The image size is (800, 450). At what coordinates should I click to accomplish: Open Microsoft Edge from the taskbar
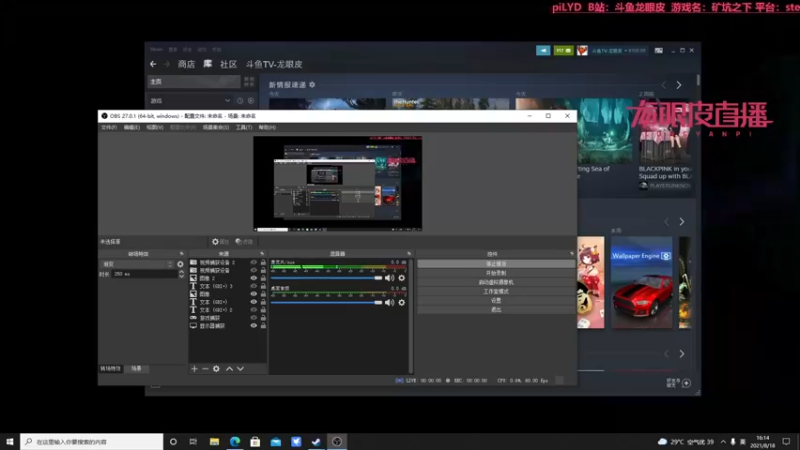[235, 442]
